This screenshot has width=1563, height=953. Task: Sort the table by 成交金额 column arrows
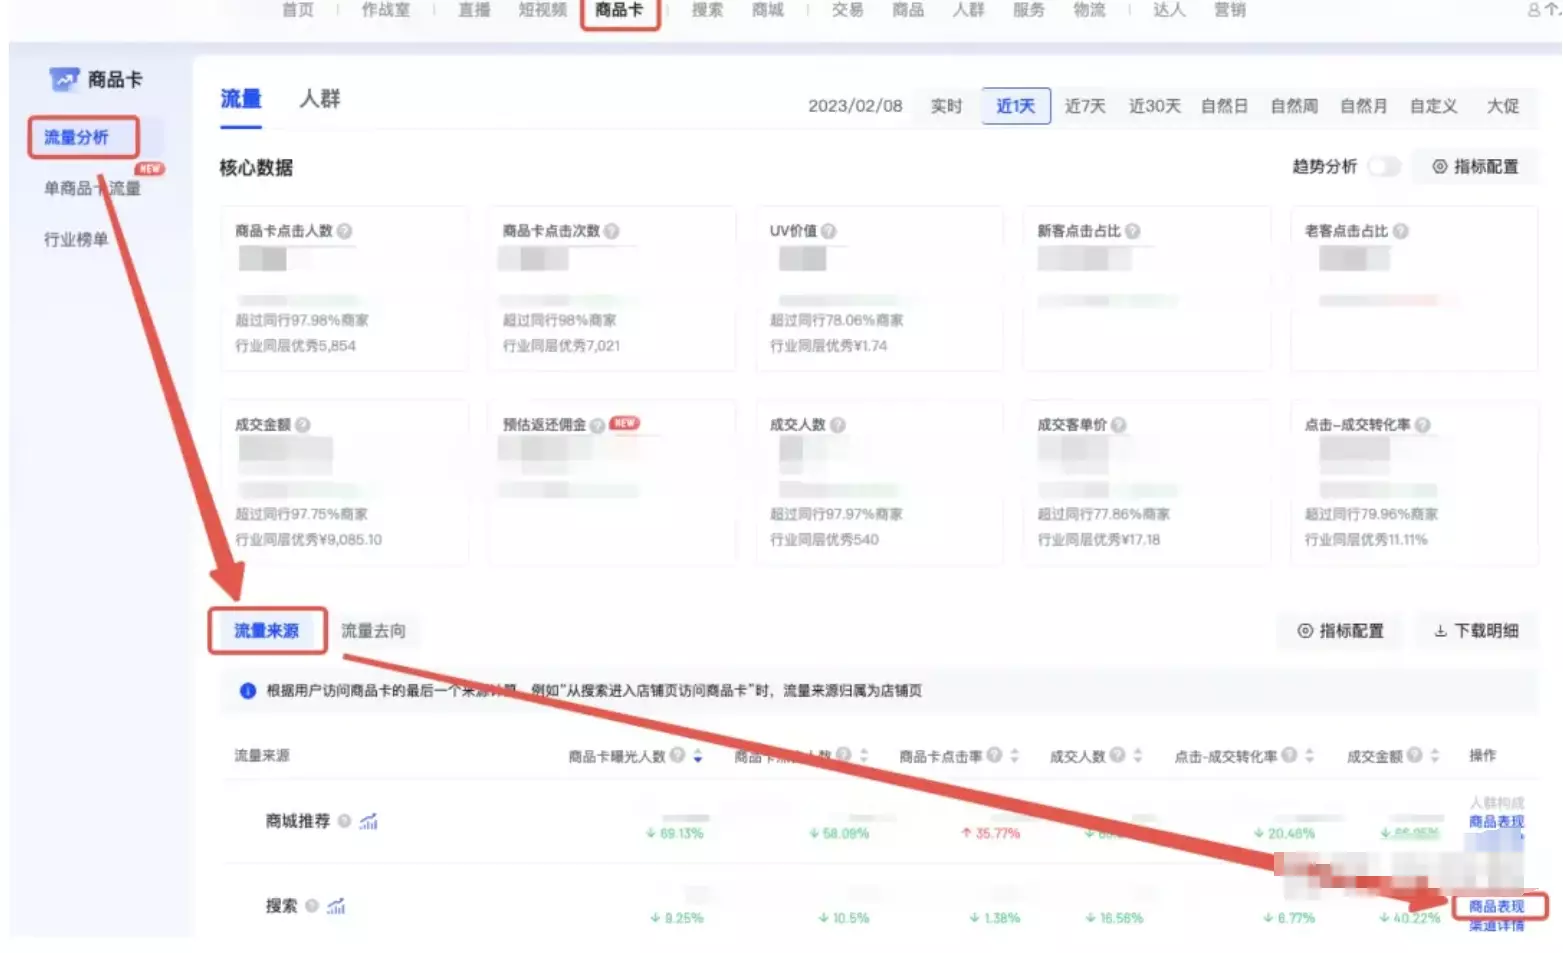[1435, 756]
